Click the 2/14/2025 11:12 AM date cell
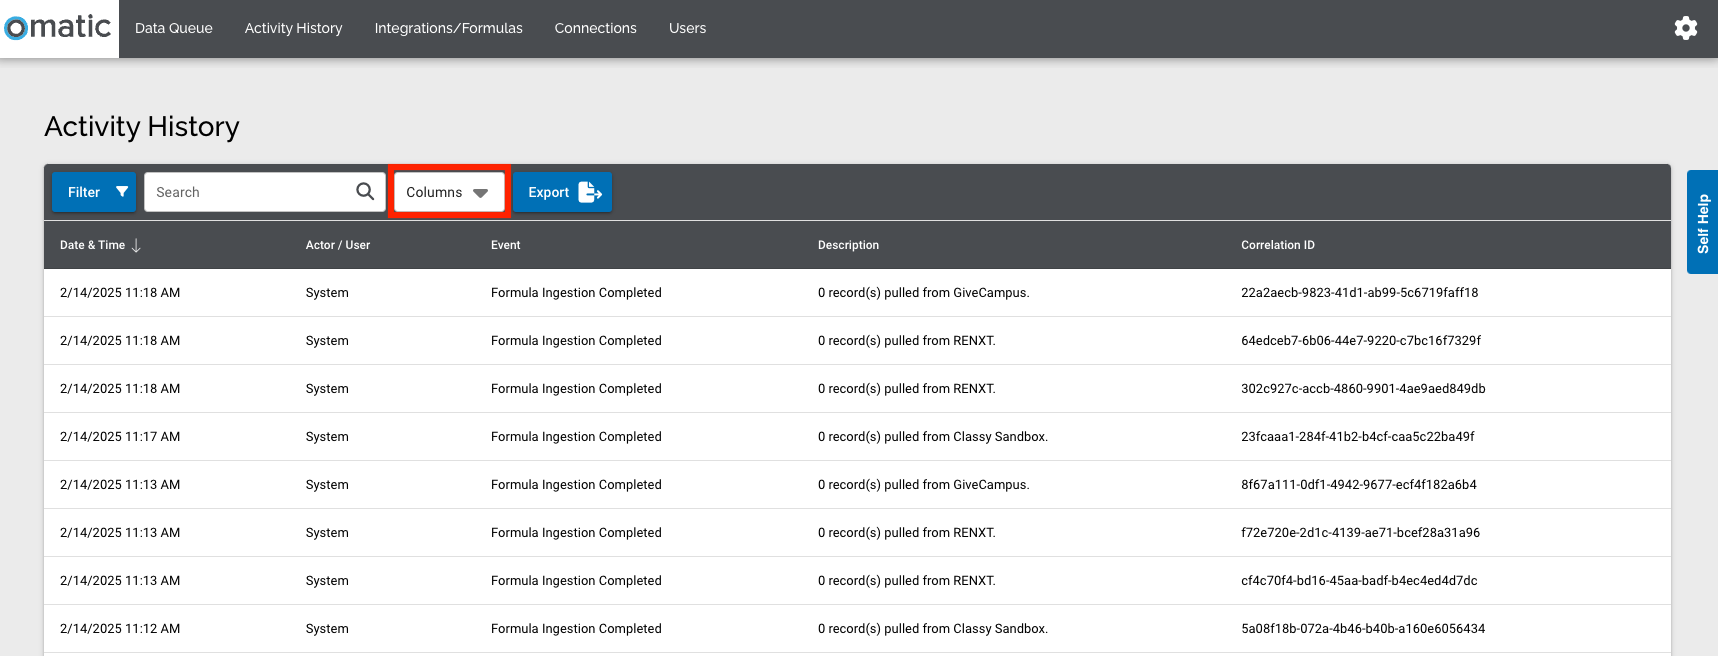Viewport: 1718px width, 656px height. tap(120, 629)
